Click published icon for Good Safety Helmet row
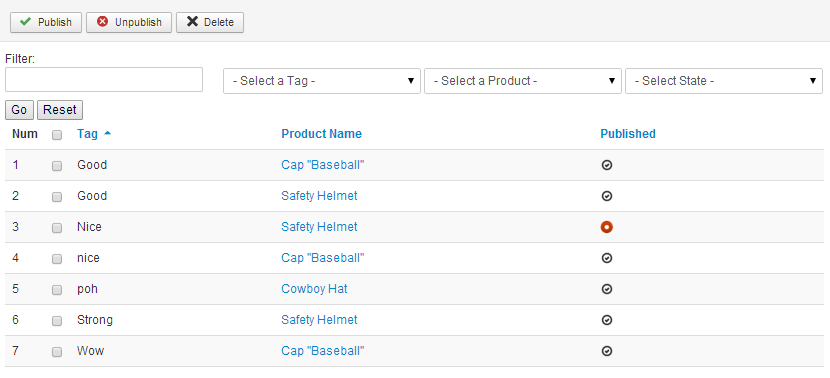 607,196
